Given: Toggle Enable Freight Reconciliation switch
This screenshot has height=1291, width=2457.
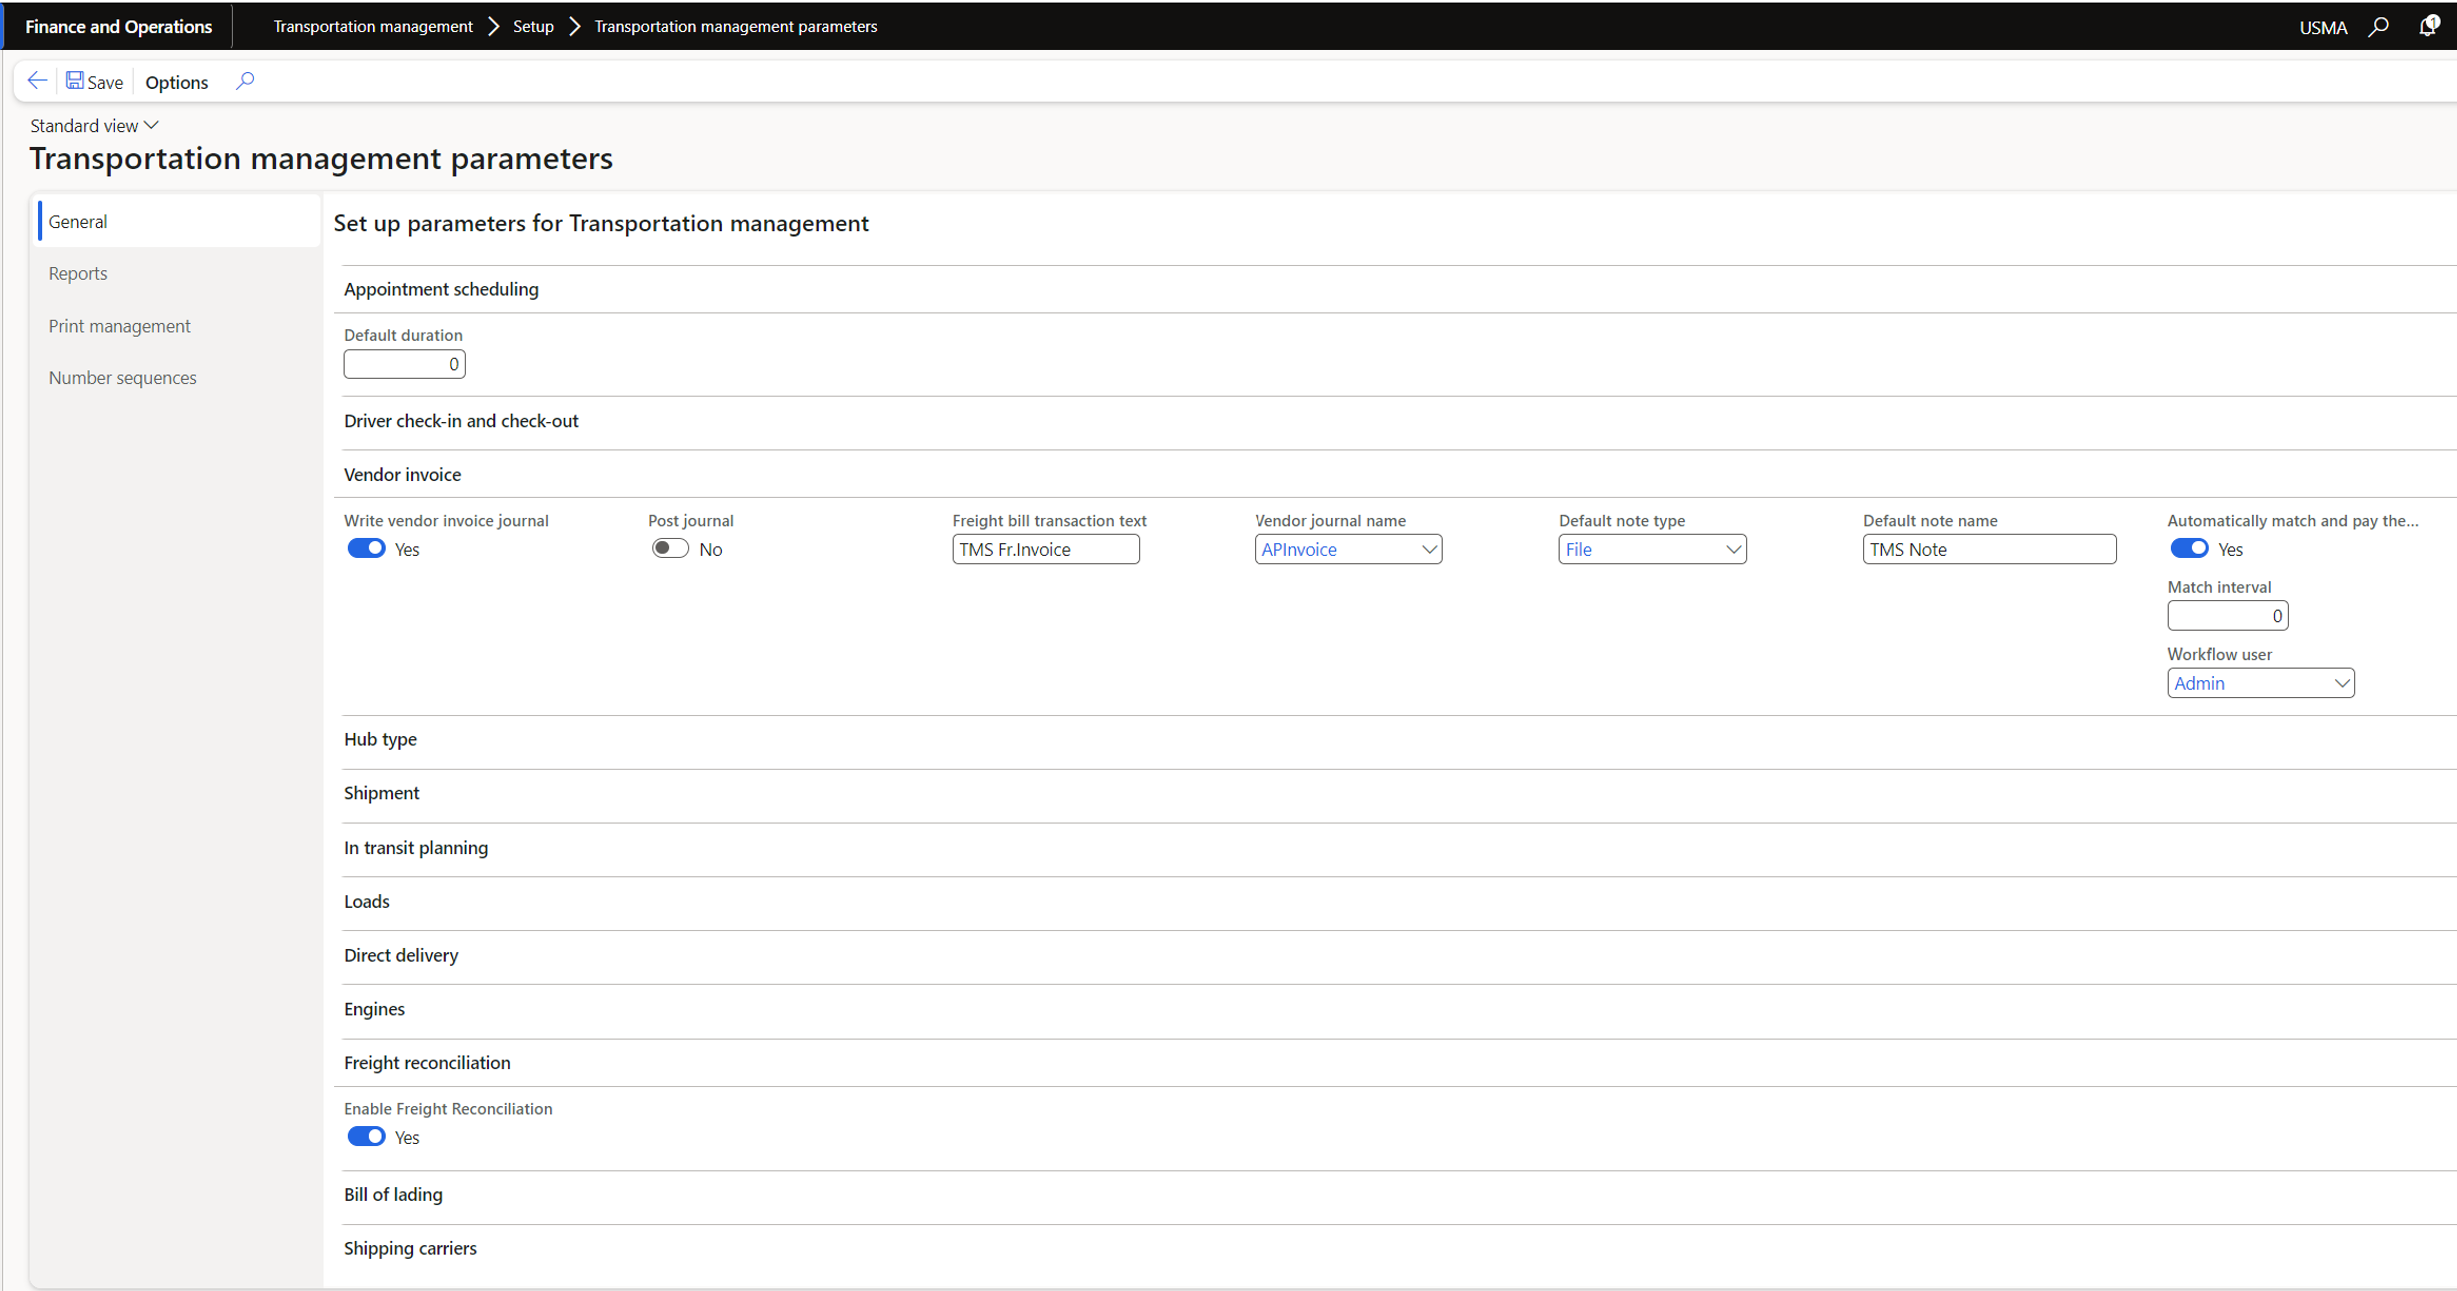Looking at the screenshot, I should point(366,1136).
